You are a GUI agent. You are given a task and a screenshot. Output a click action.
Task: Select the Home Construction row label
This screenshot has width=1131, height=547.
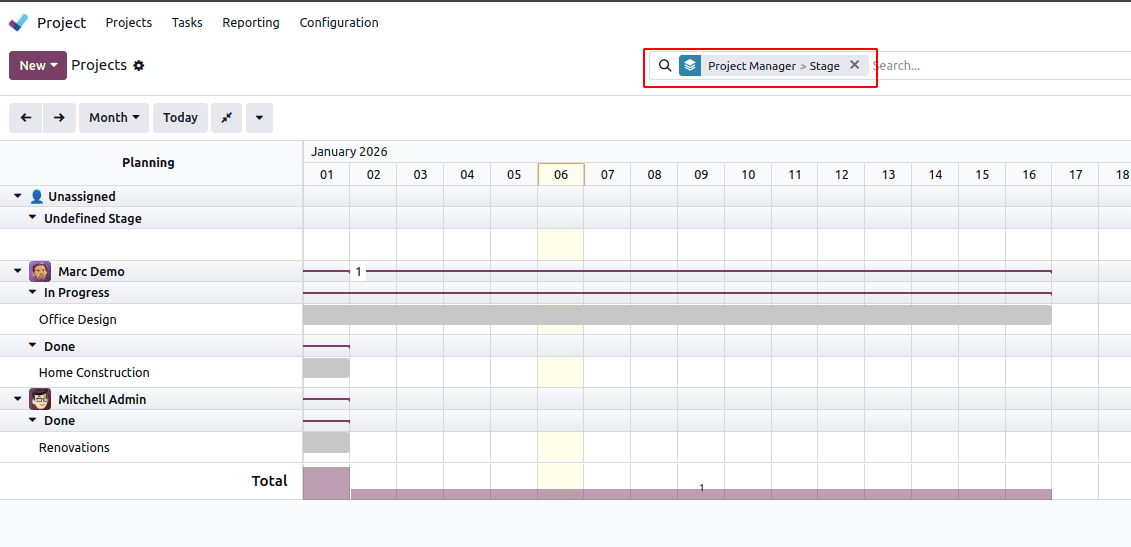(94, 372)
